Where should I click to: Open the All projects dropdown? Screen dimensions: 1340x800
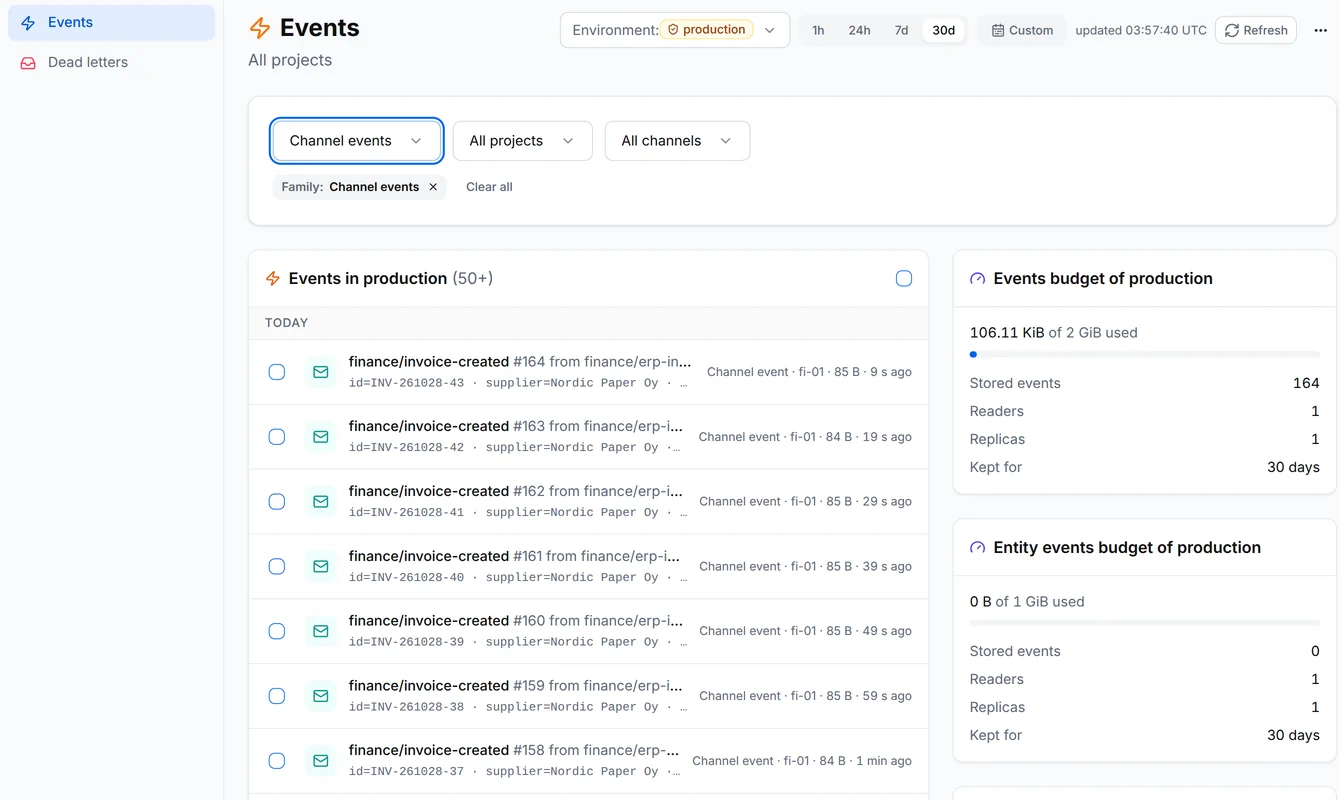522,141
